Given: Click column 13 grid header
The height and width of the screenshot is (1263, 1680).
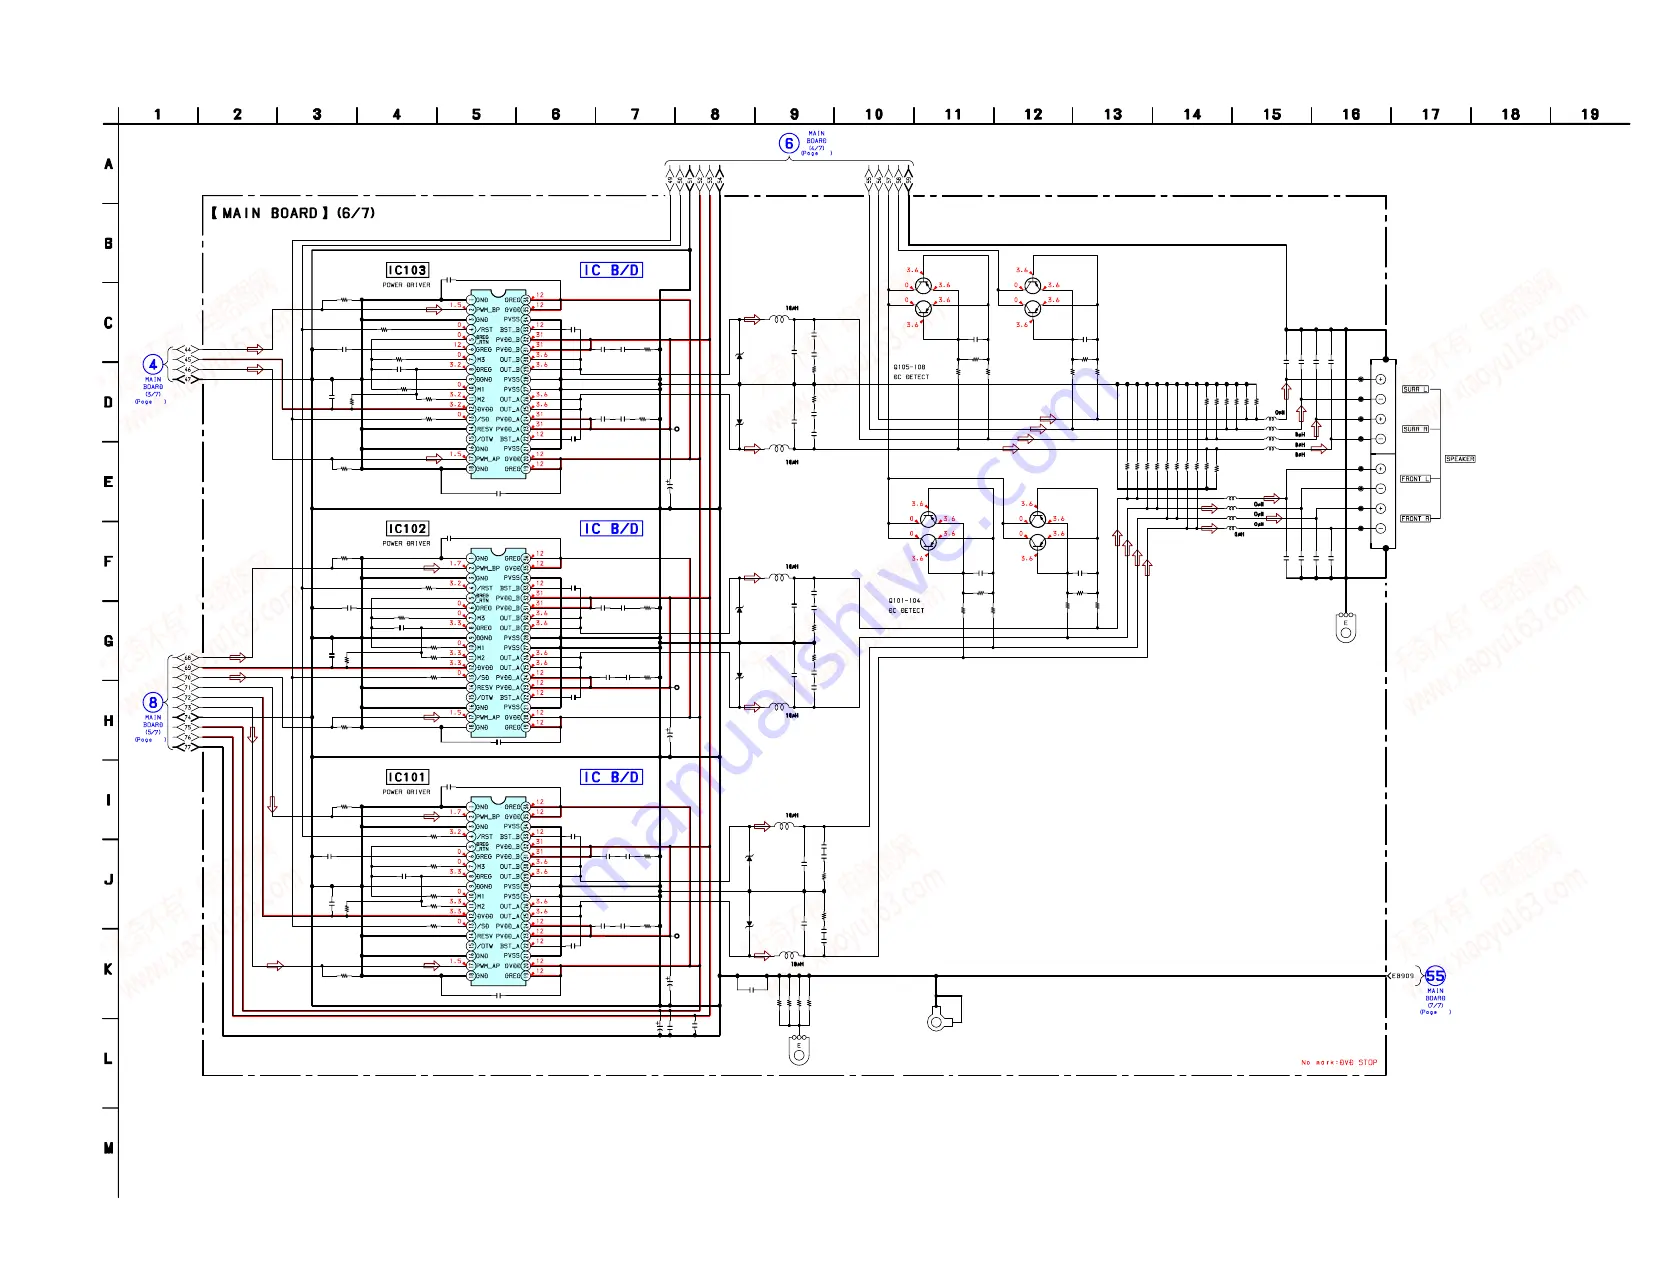Looking at the screenshot, I should point(1113,115).
